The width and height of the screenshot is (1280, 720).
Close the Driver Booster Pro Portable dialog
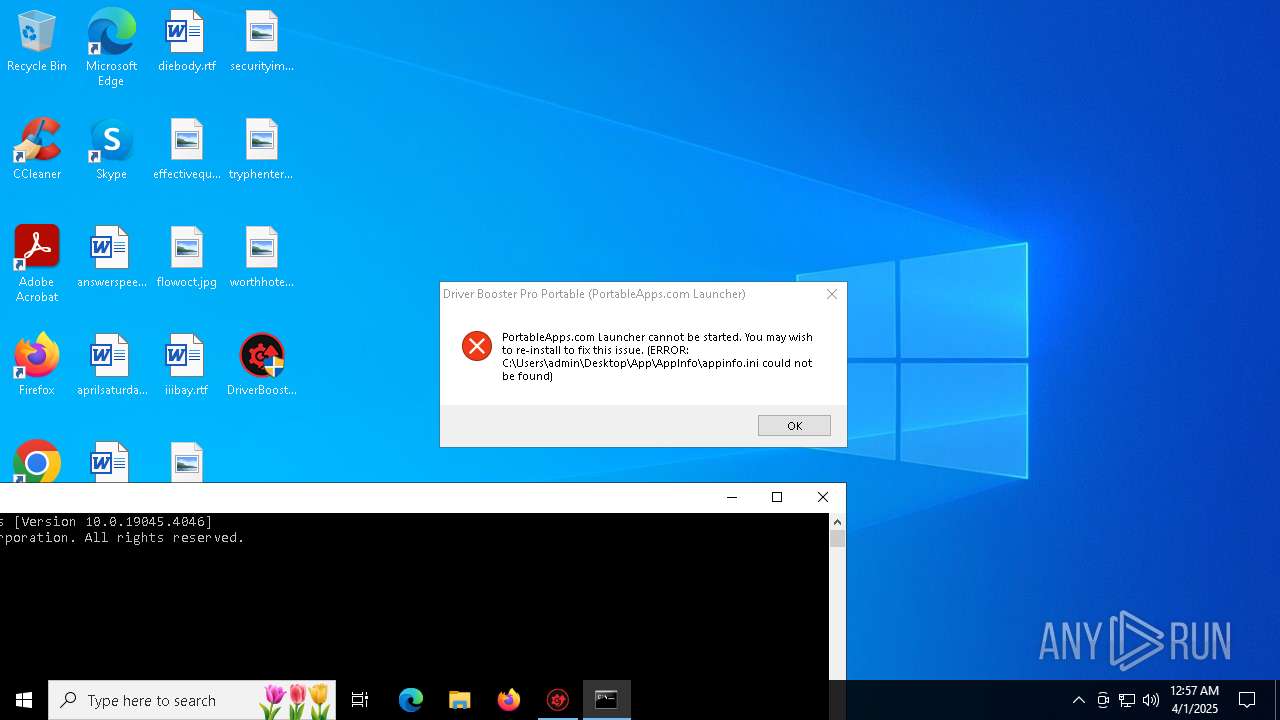[831, 294]
